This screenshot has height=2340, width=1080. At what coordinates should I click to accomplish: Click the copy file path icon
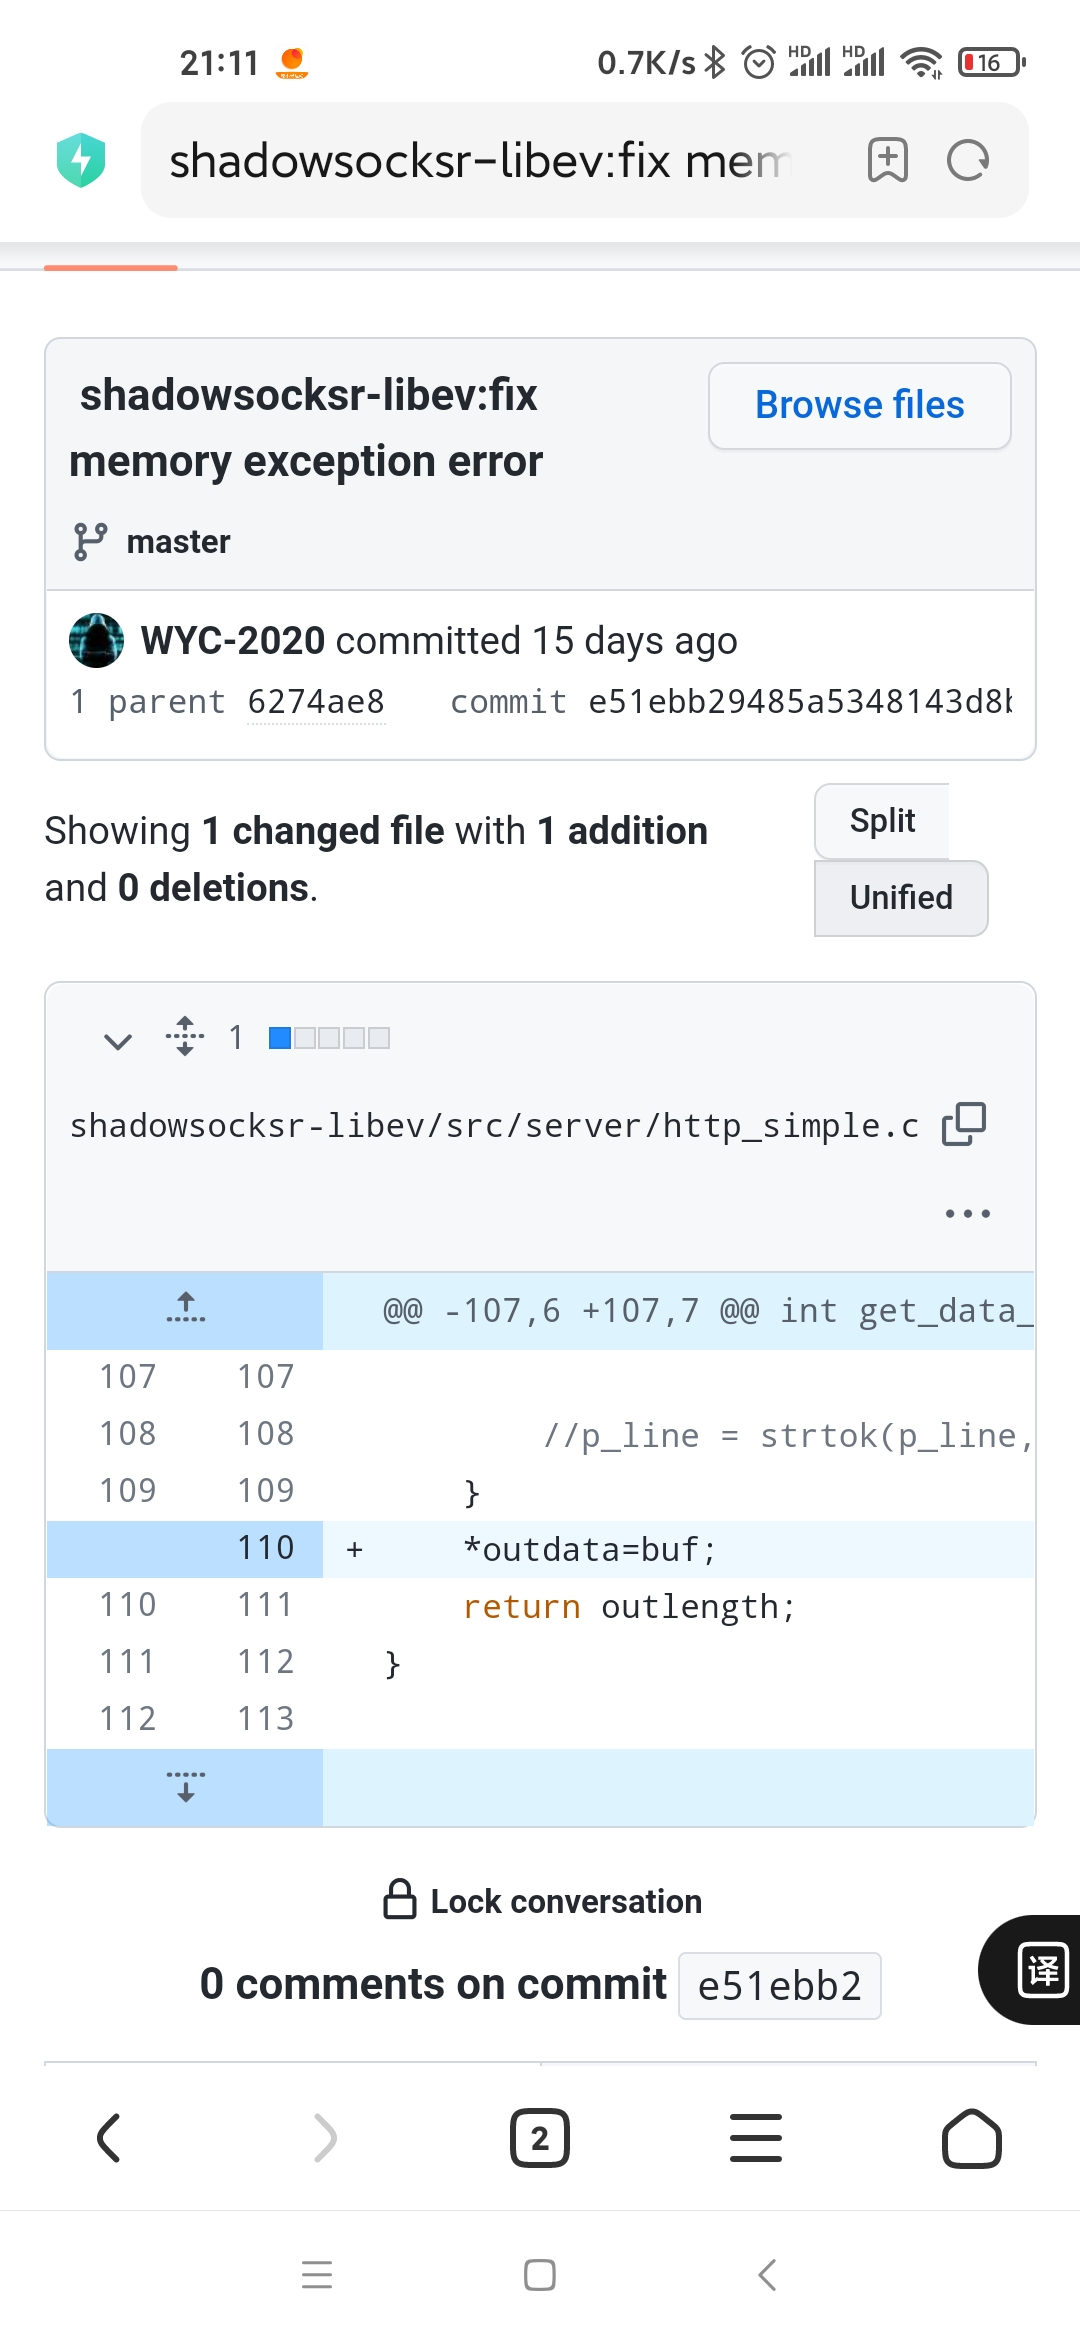point(963,1124)
